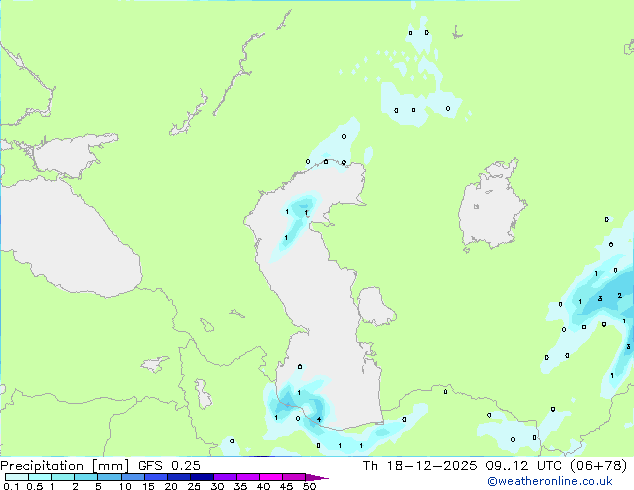
Task: Click the 30–35 mm purple legend swatch
Action: click(225, 477)
